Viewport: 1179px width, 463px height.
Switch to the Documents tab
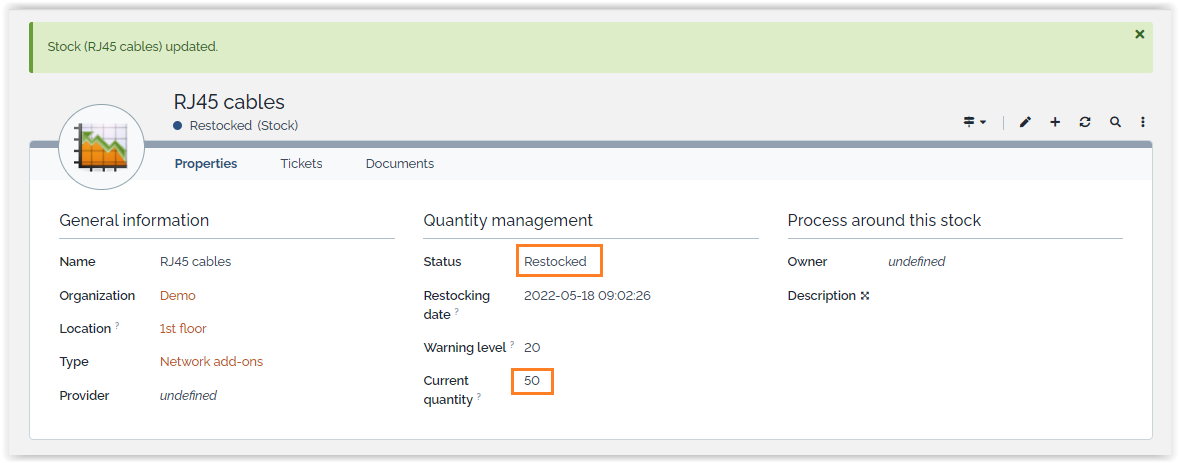(399, 163)
